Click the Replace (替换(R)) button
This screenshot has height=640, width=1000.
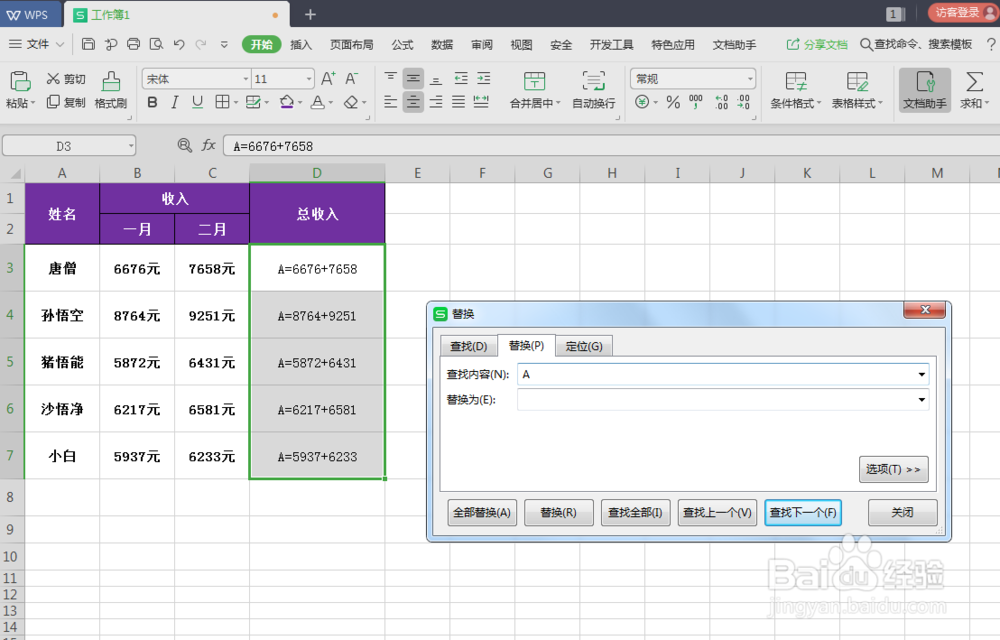(x=559, y=513)
